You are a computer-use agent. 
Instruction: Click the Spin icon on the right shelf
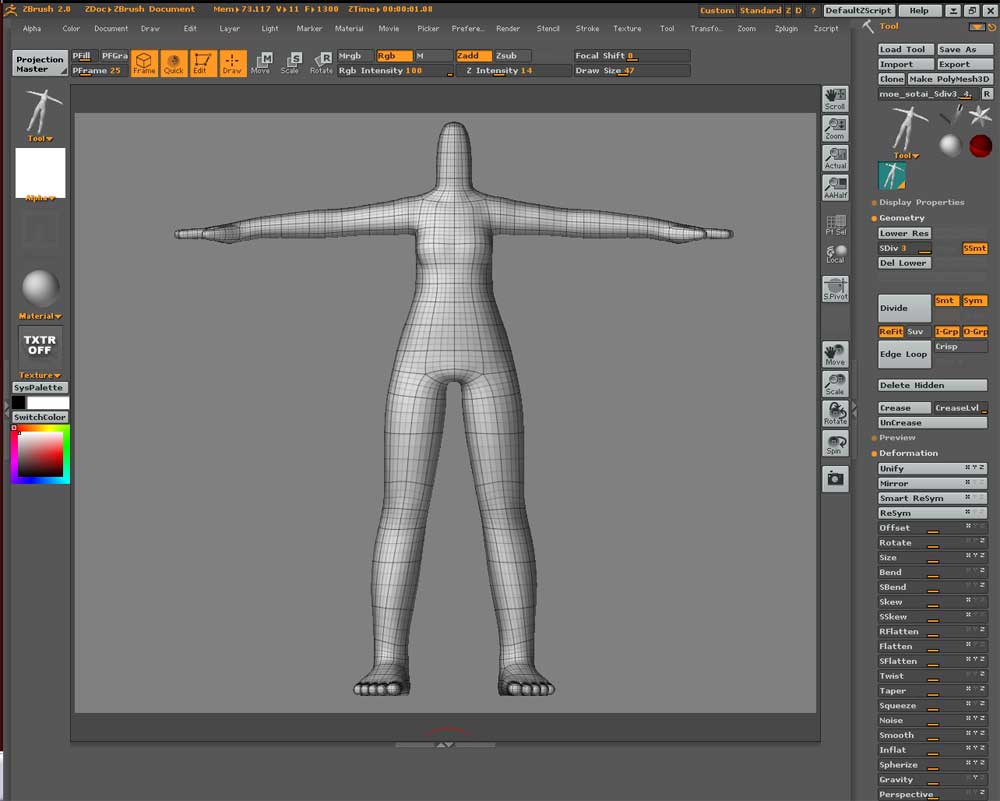(835, 444)
